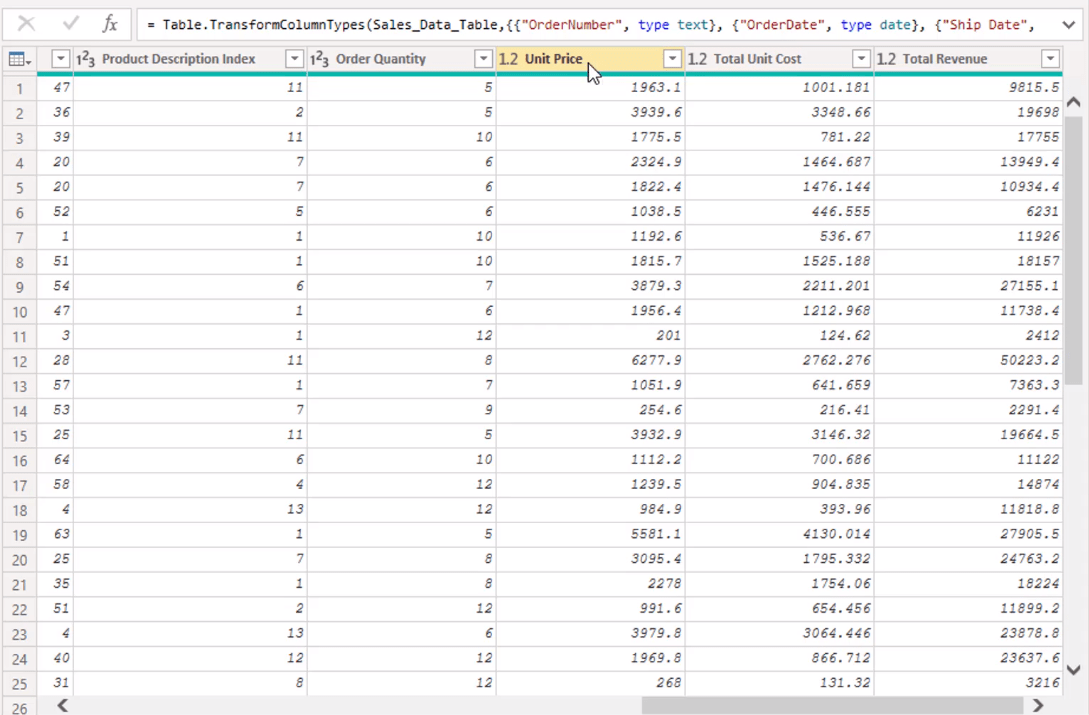Click the decimal type icon of Total Revenue

click(886, 59)
